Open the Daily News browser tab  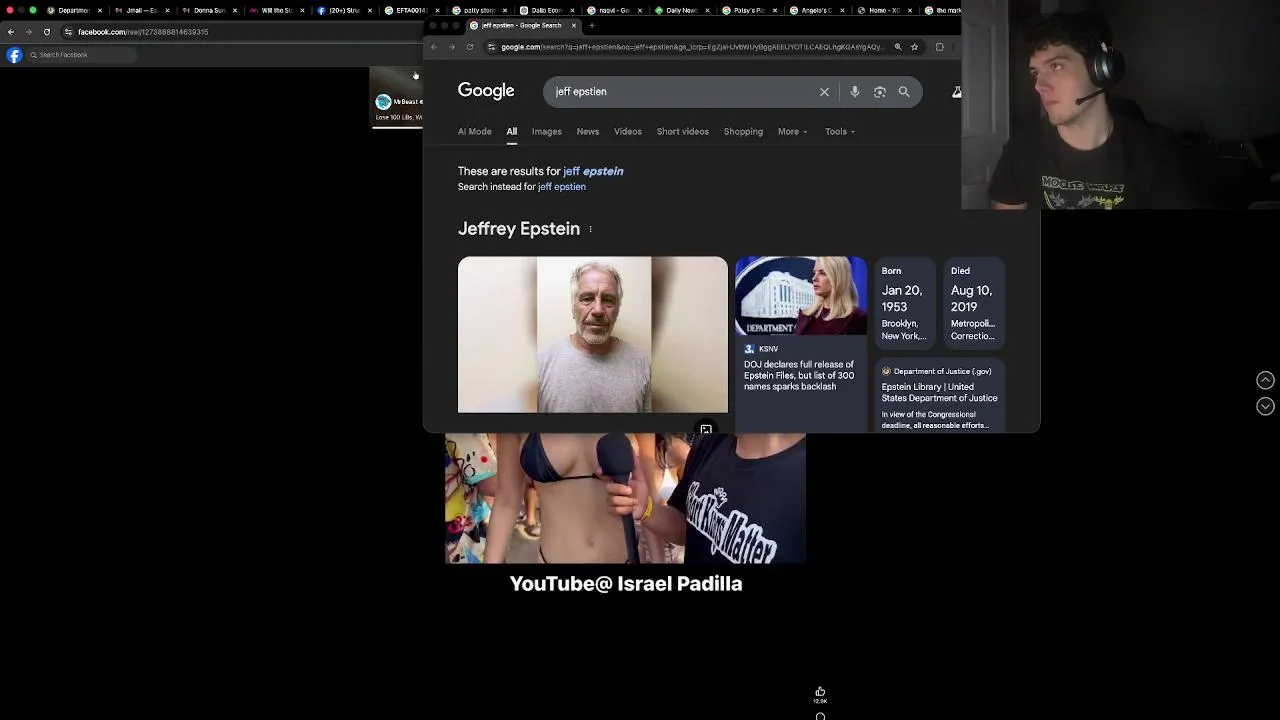[x=681, y=10]
